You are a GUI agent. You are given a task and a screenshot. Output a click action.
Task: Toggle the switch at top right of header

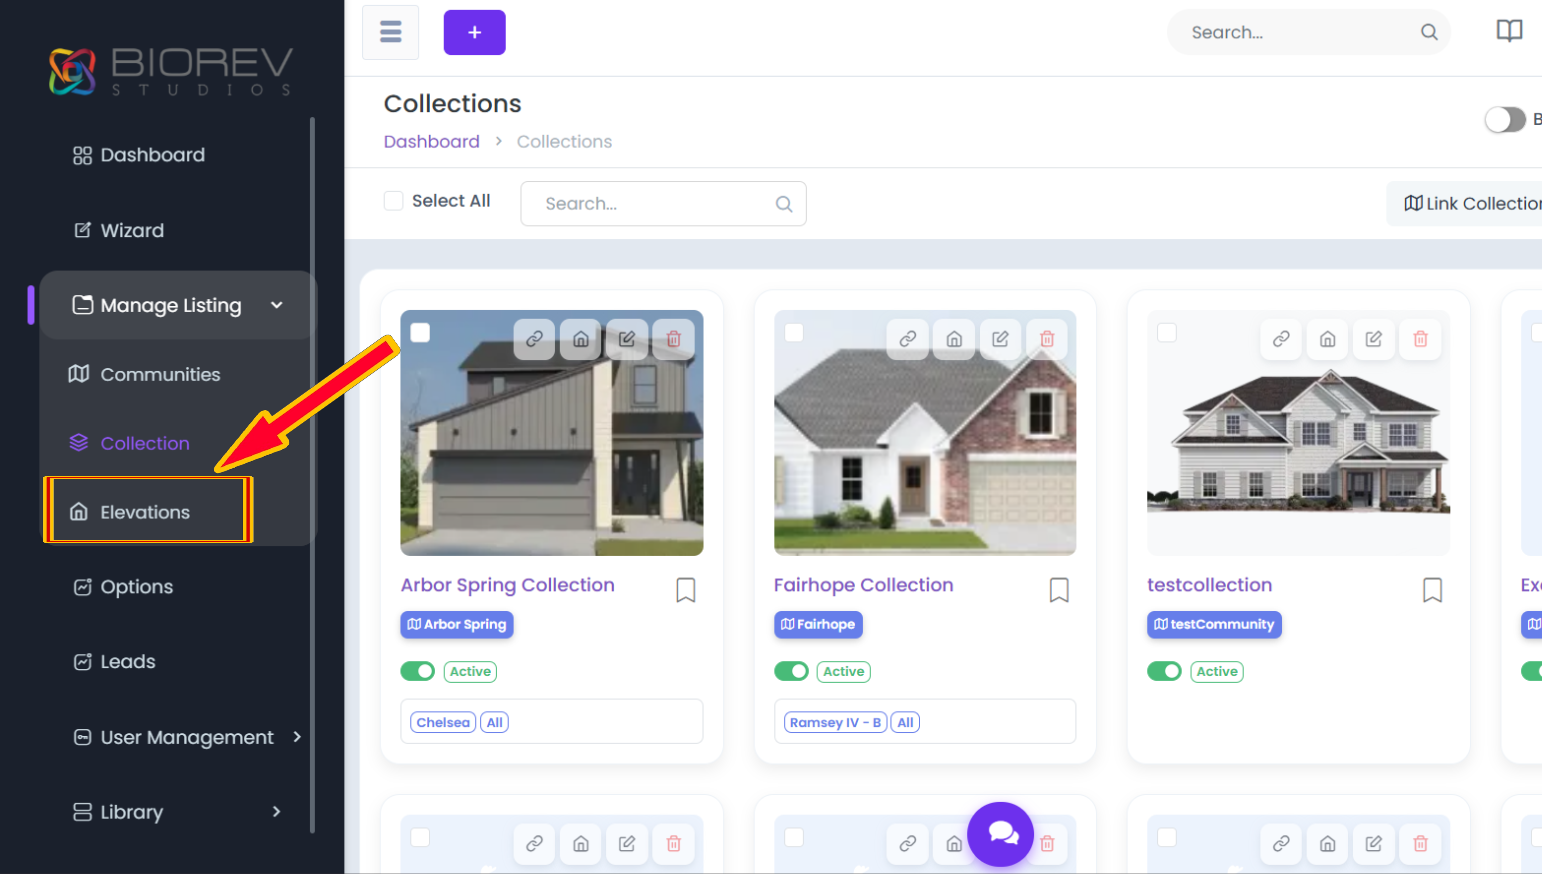pyautogui.click(x=1505, y=120)
